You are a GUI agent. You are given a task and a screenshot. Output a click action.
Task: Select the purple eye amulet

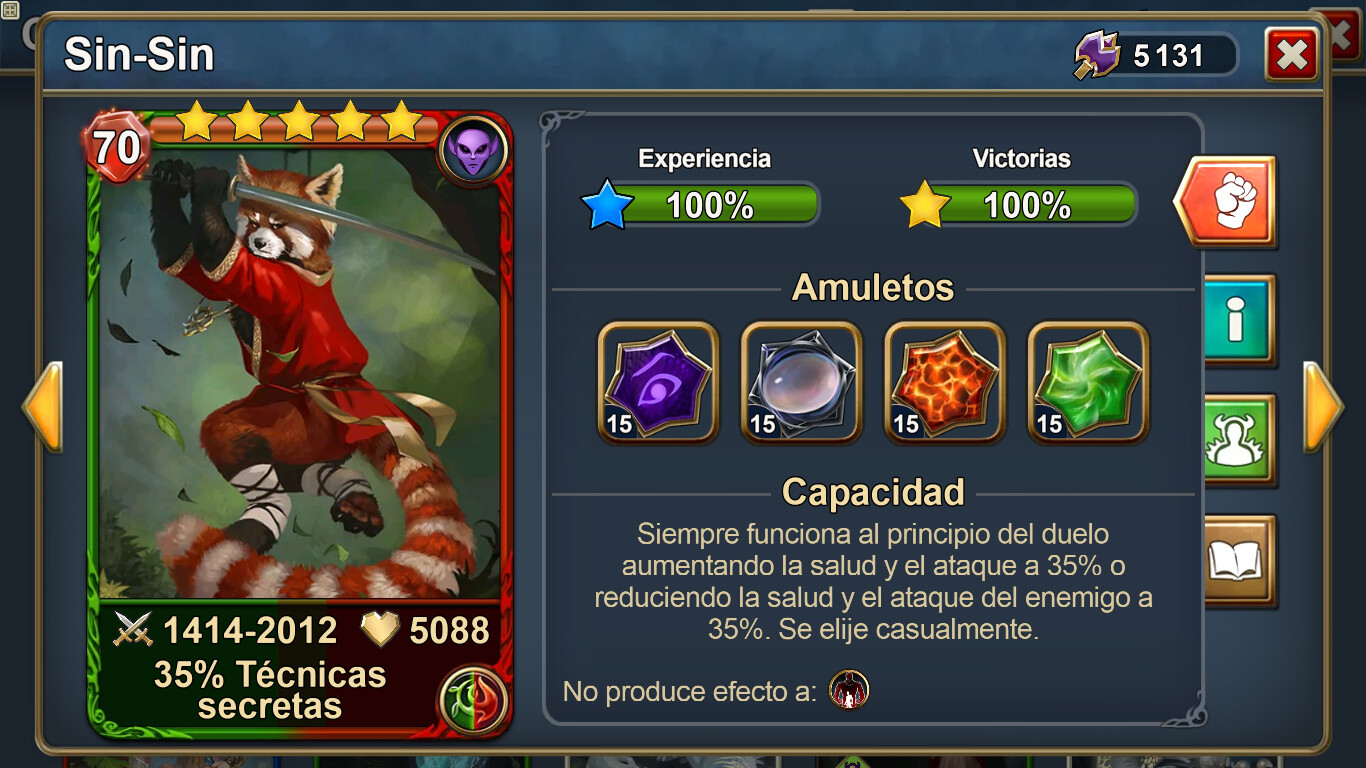(x=658, y=381)
